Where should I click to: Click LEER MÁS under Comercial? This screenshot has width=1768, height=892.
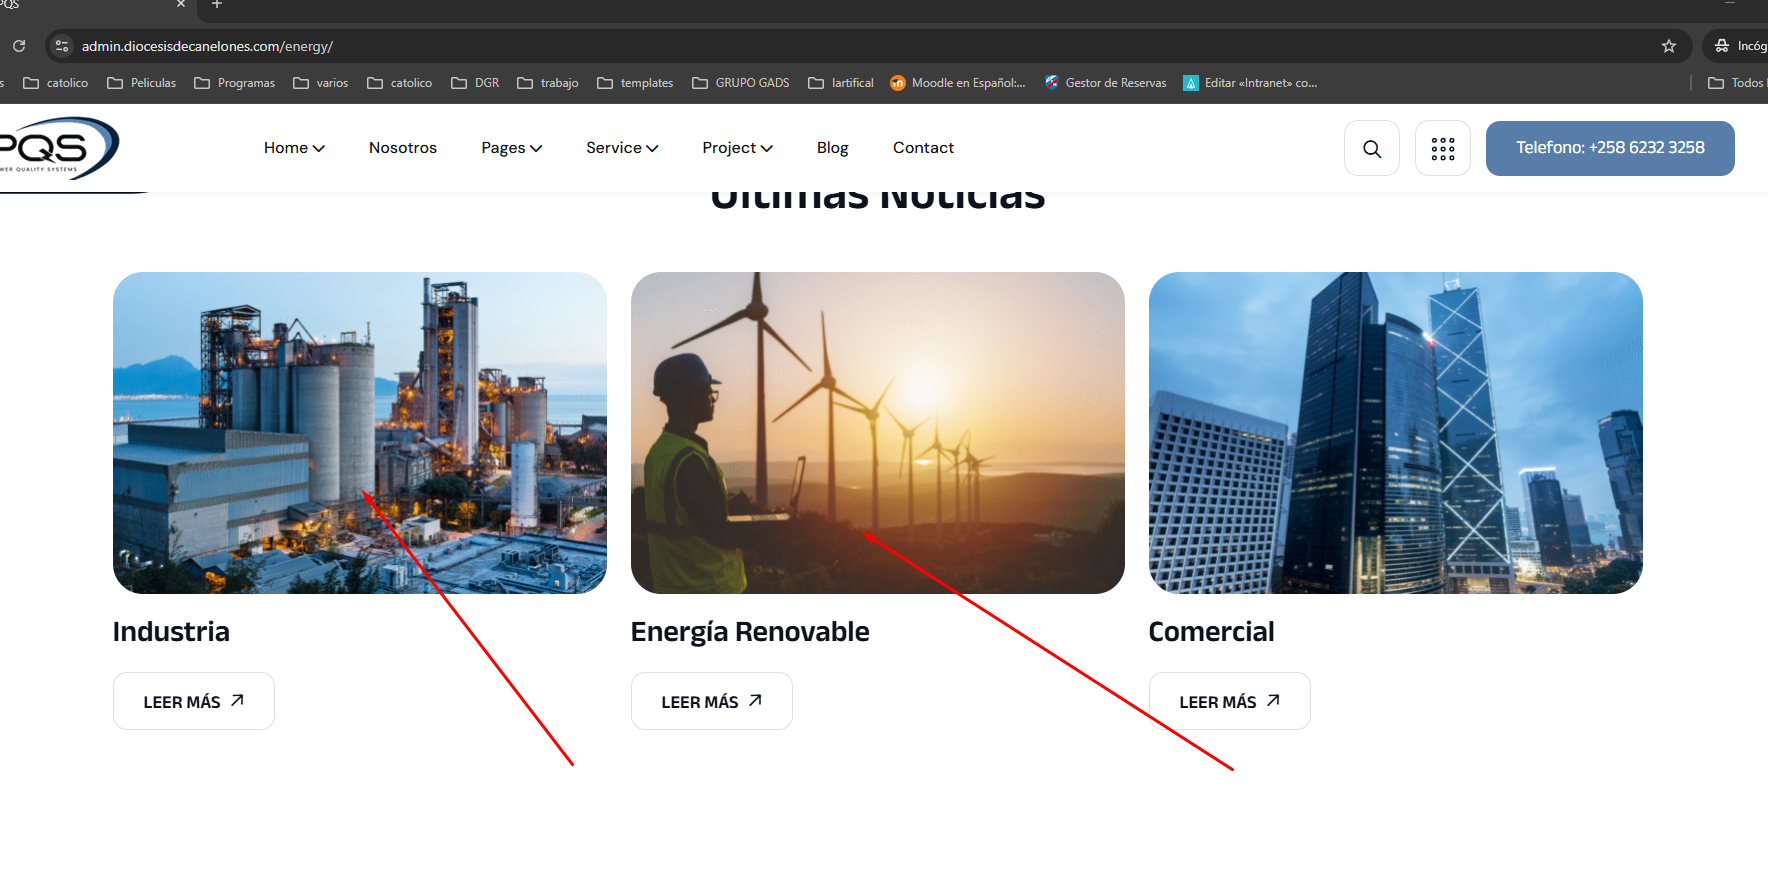click(1230, 701)
